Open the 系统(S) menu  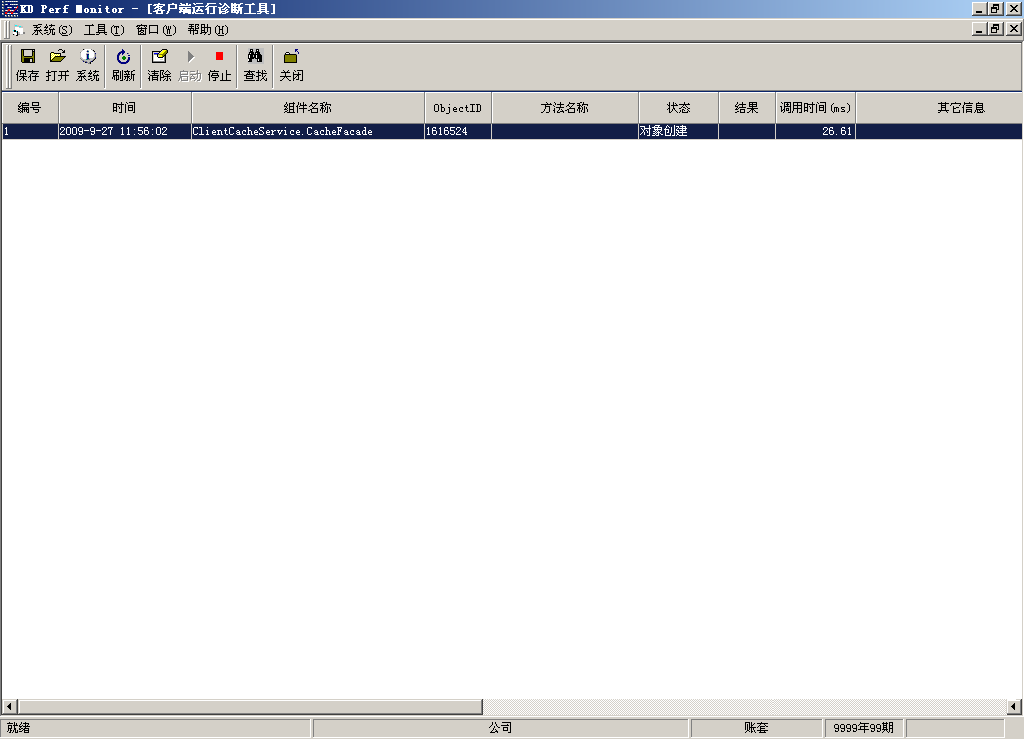coord(51,30)
